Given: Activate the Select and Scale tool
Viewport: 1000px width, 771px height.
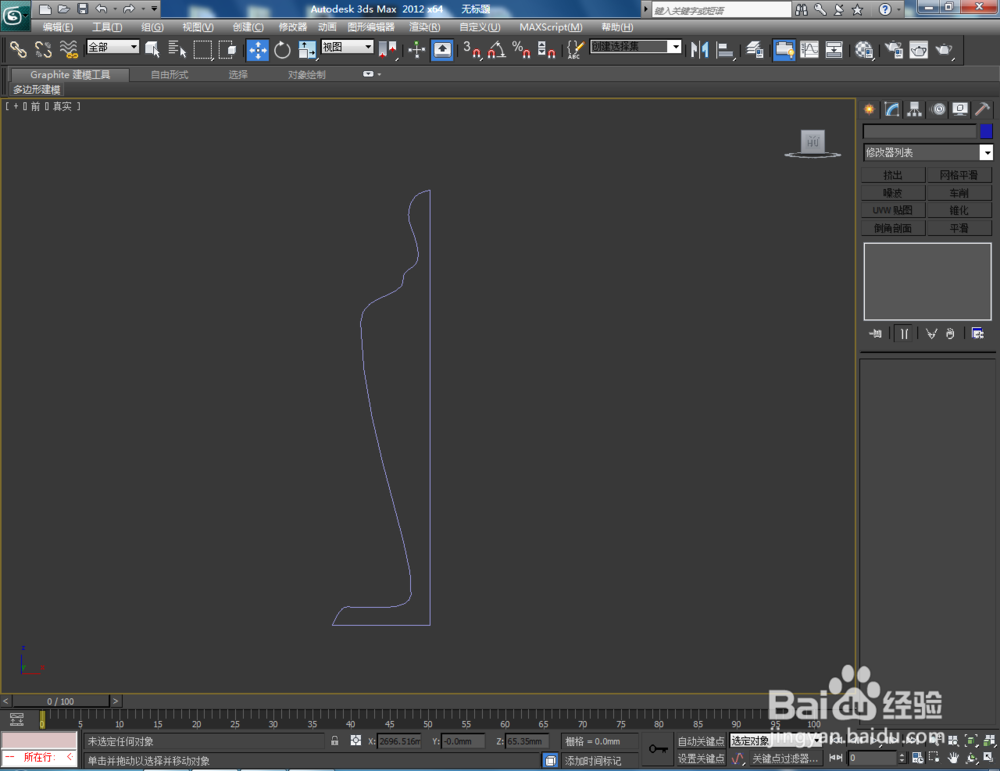Looking at the screenshot, I should tap(307, 49).
